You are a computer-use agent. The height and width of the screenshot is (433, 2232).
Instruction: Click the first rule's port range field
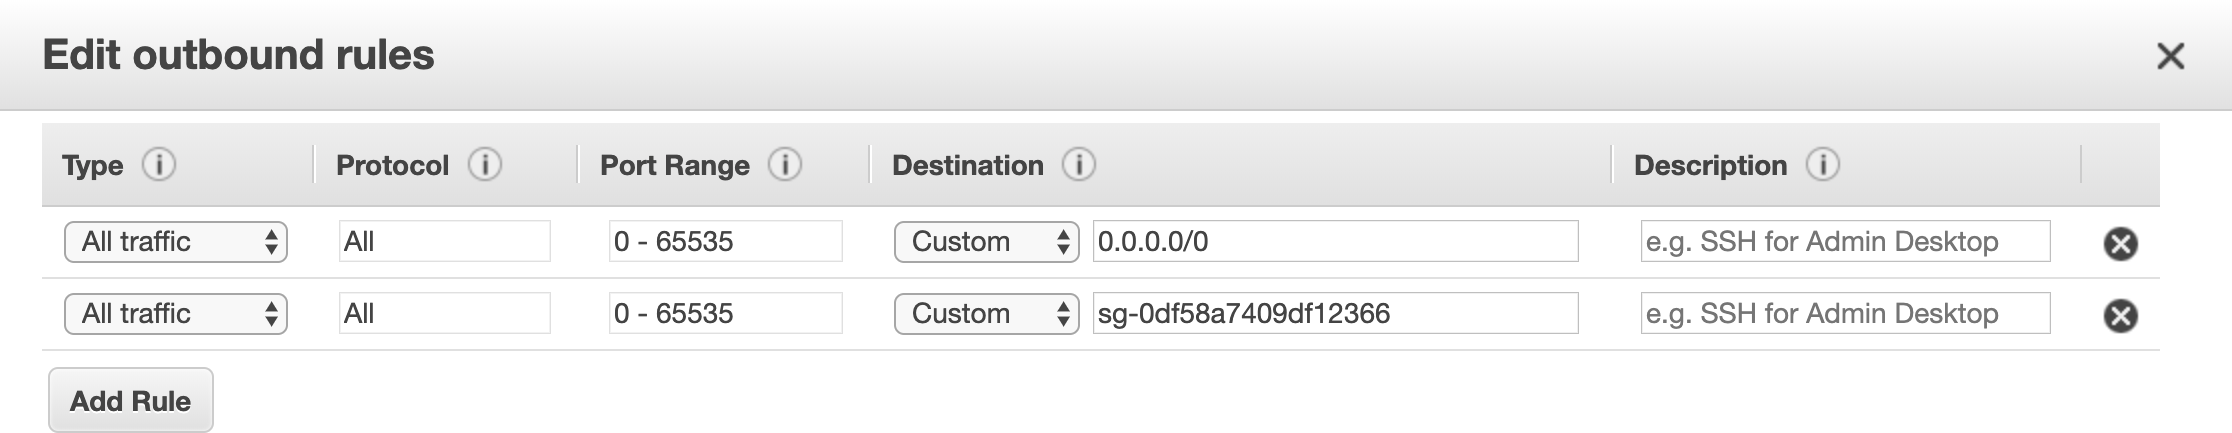[725, 242]
